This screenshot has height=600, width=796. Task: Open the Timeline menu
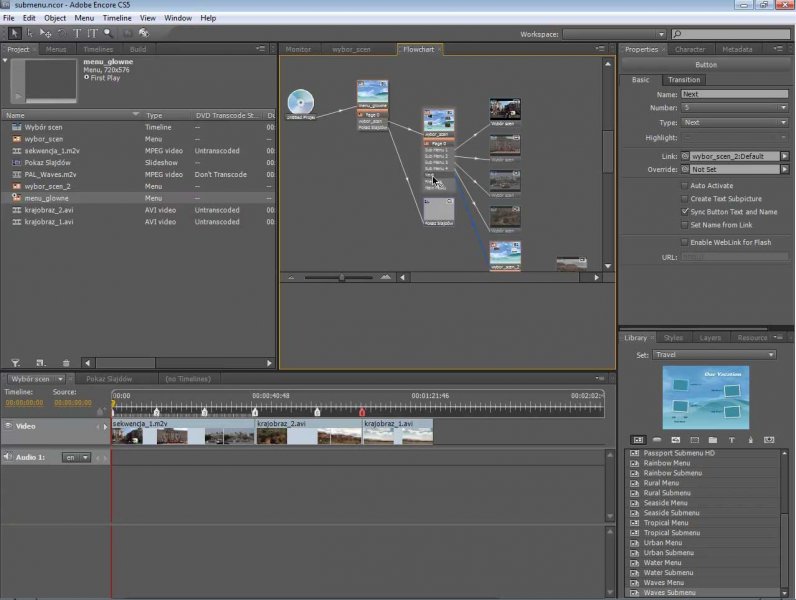(x=116, y=18)
